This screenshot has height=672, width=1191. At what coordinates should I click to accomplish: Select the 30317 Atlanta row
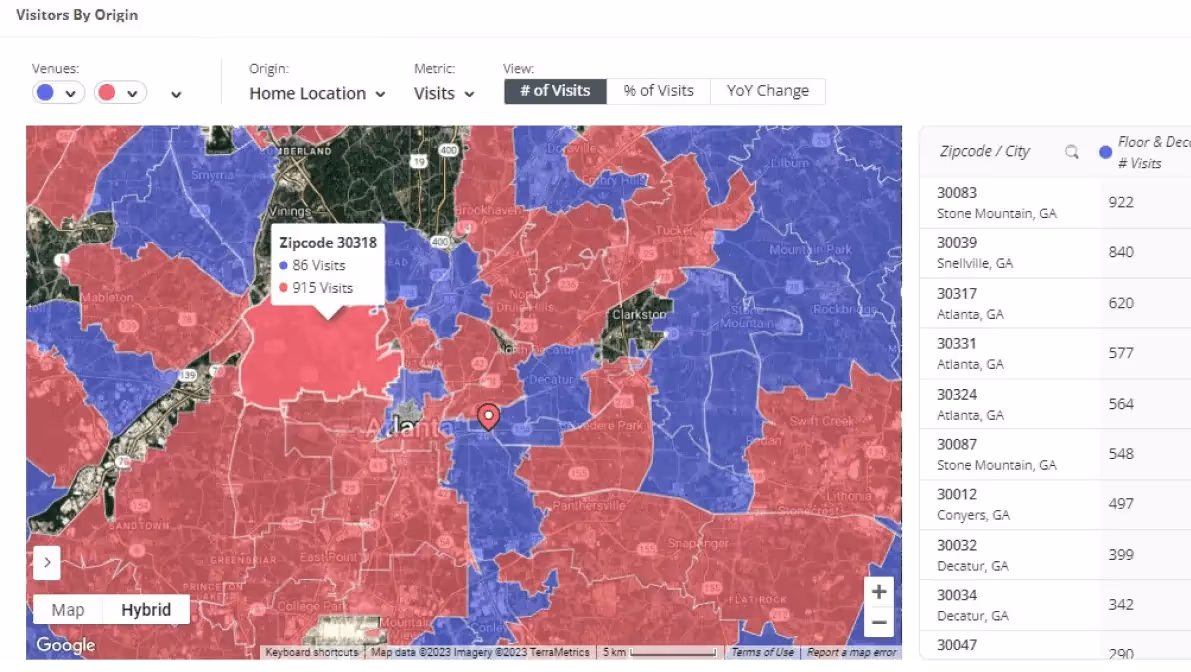tap(1055, 303)
